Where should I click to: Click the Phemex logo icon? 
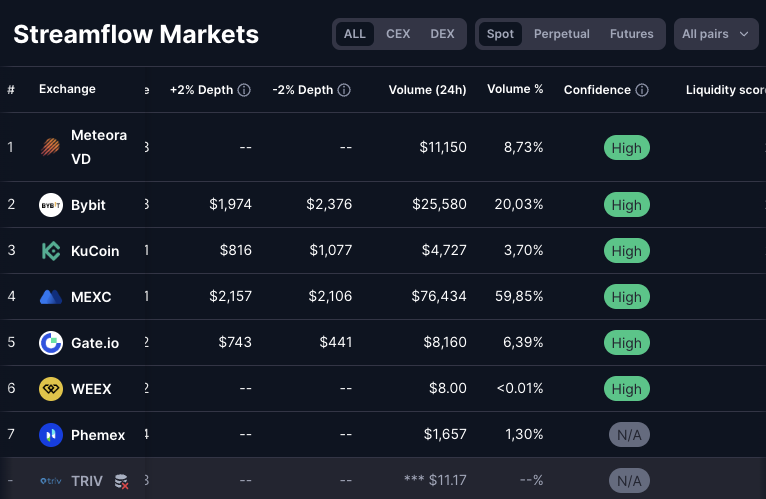[x=51, y=435]
